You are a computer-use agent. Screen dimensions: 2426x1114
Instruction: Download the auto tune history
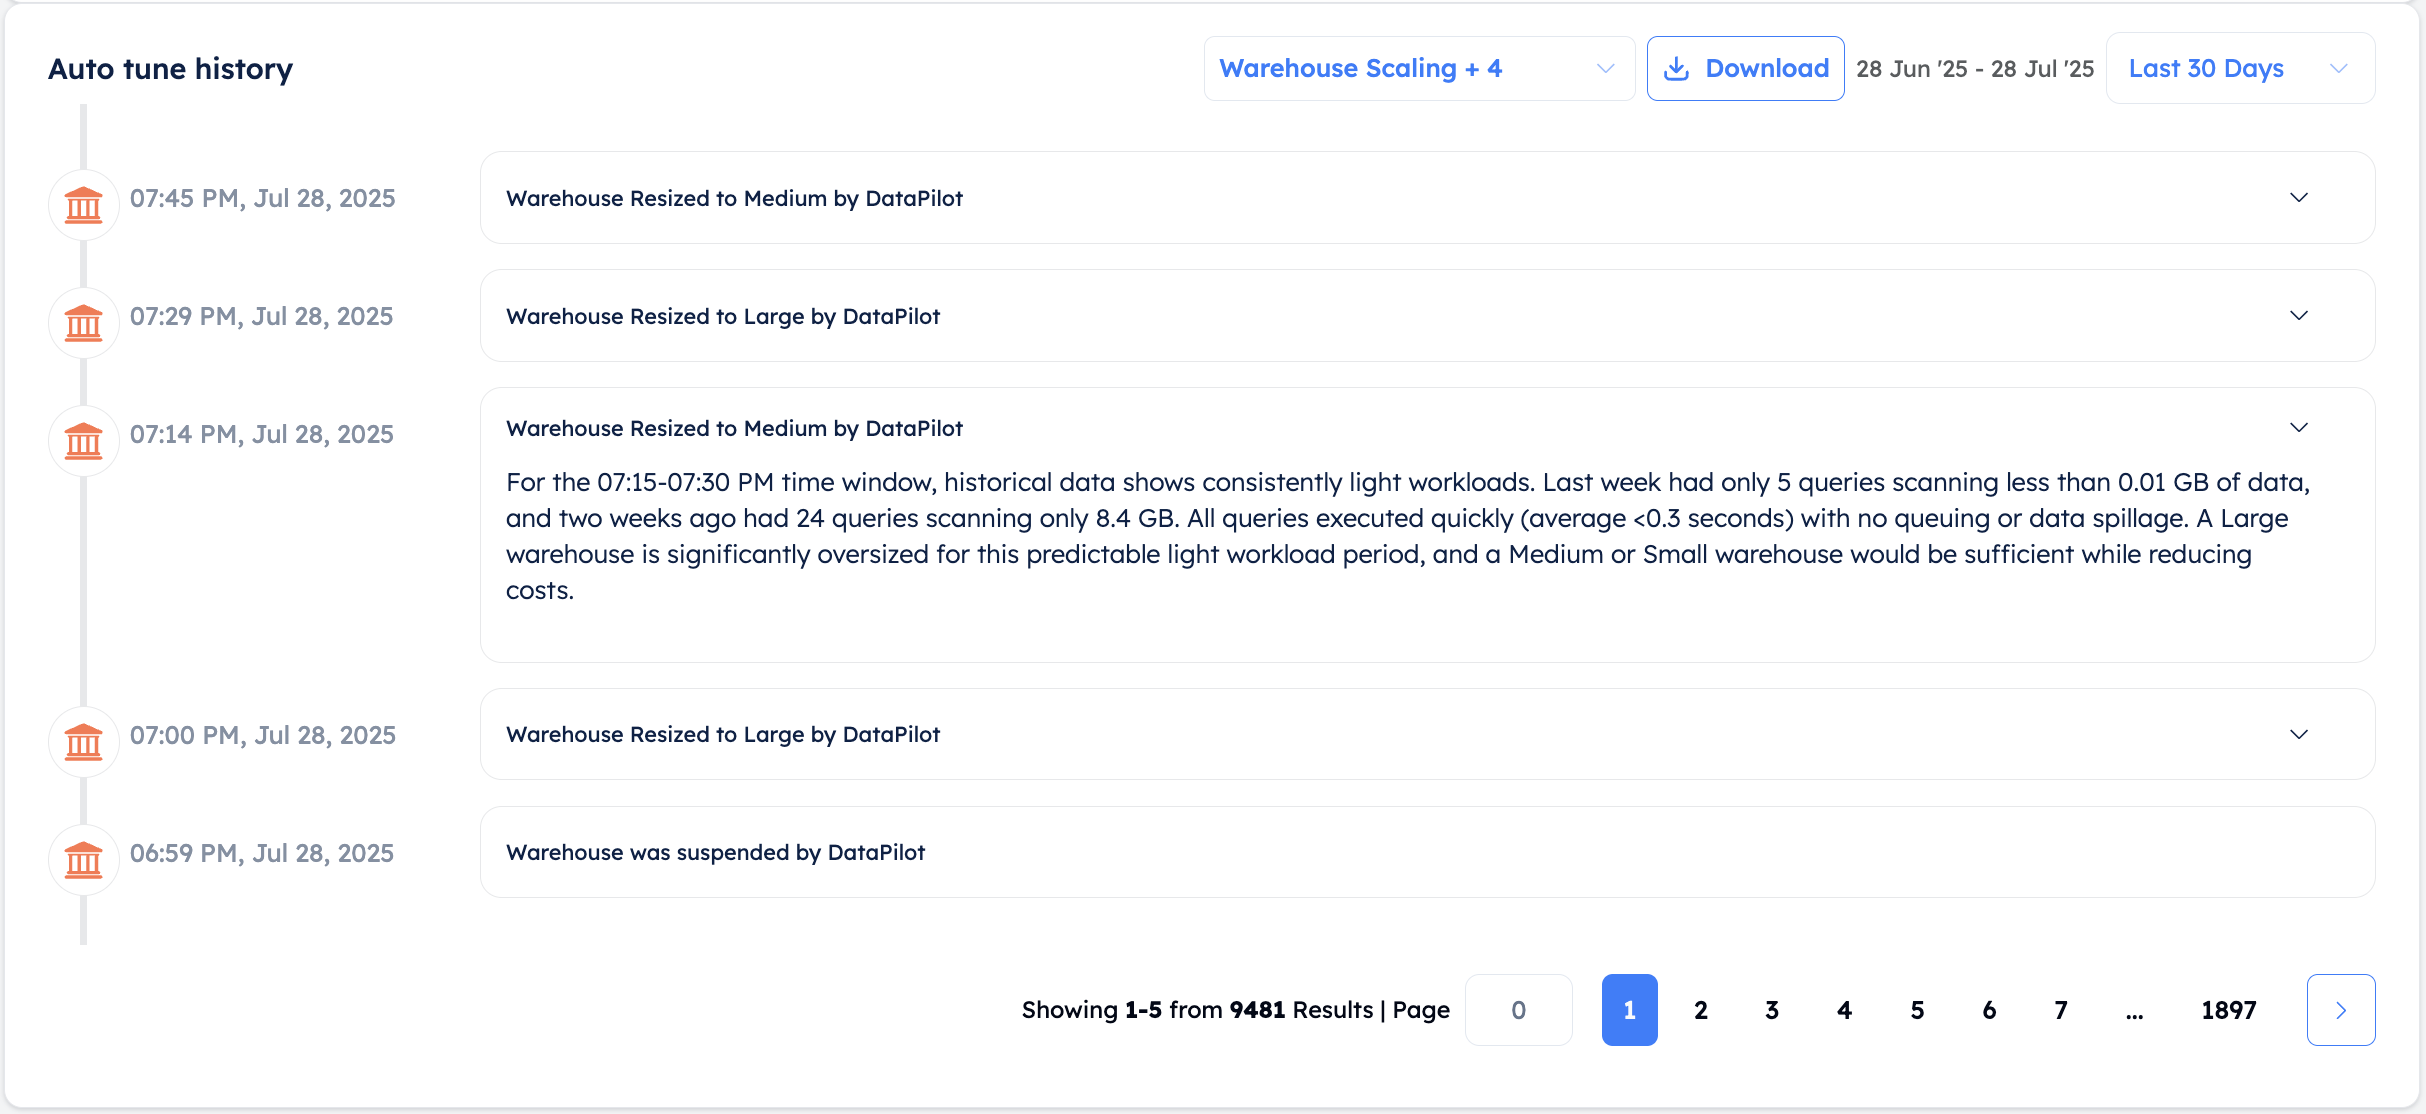click(1745, 68)
